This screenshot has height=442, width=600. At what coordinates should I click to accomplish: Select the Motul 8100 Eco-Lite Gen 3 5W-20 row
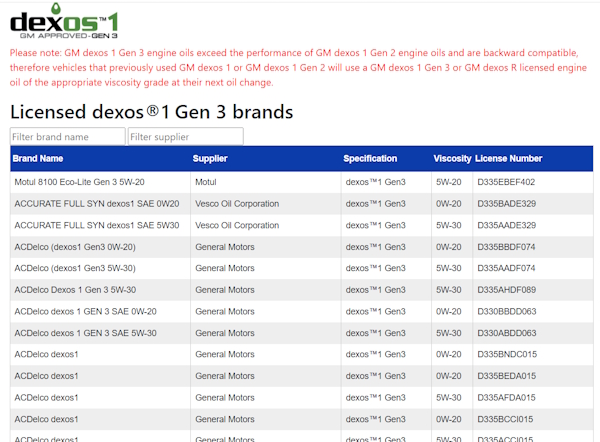(x=79, y=182)
